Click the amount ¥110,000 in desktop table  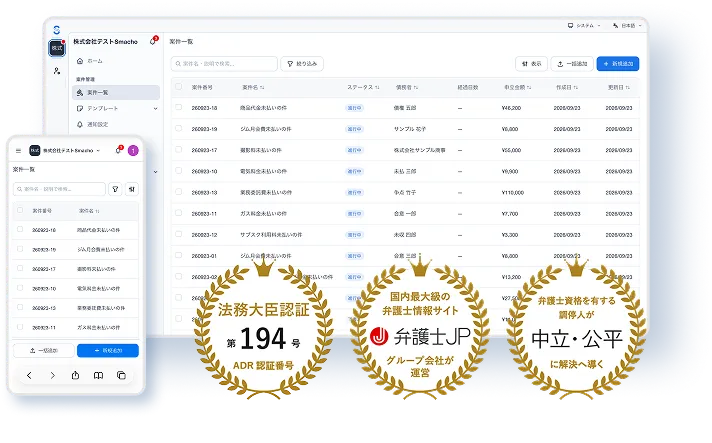(513, 192)
